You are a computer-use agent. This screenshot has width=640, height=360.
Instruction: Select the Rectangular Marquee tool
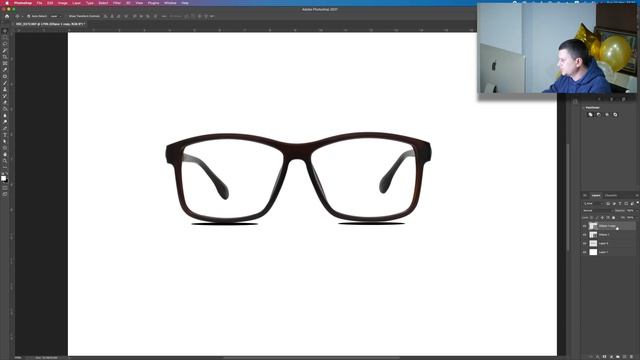[x=5, y=38]
